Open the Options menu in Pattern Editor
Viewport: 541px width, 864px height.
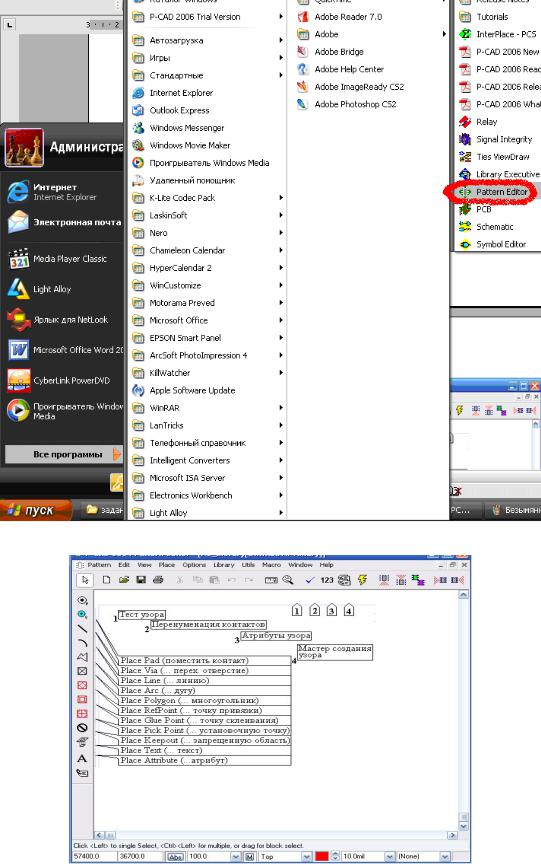(x=194, y=565)
